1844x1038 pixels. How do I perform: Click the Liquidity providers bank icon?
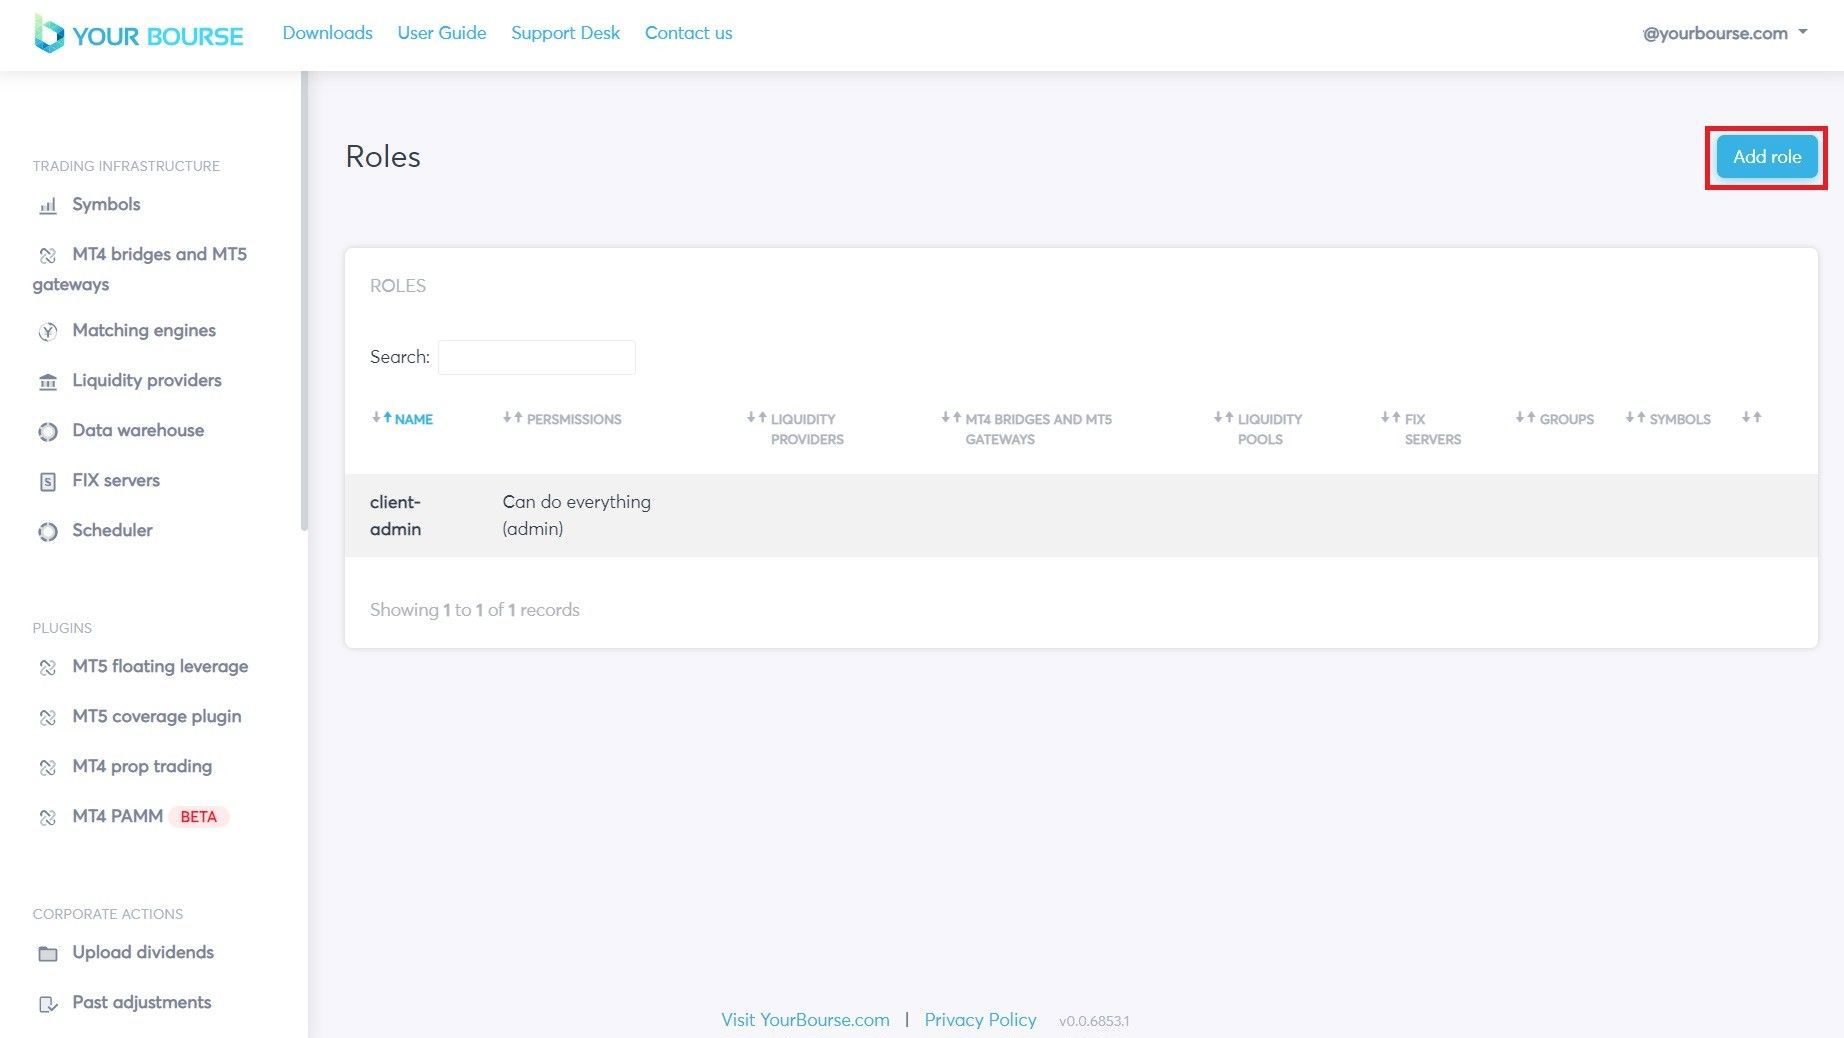(48, 382)
